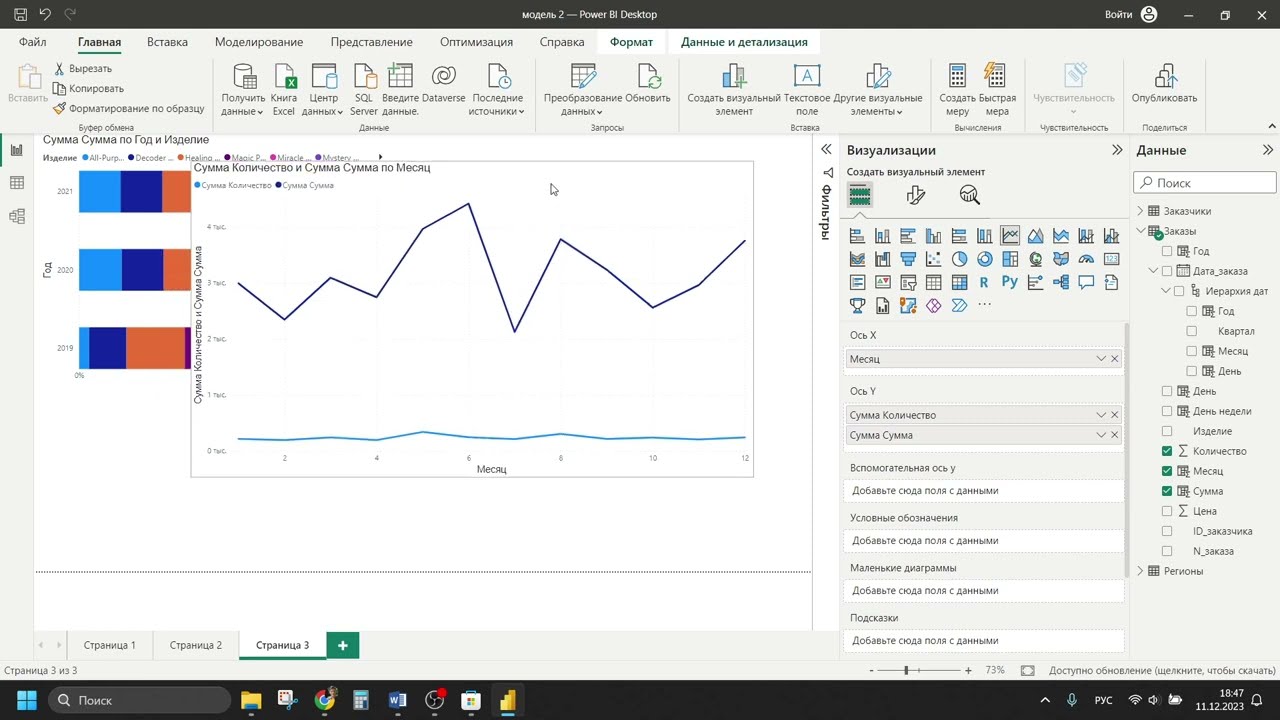Screen dimensions: 1280x720
Task: Choose the gauge visual
Action: (x=1086, y=259)
